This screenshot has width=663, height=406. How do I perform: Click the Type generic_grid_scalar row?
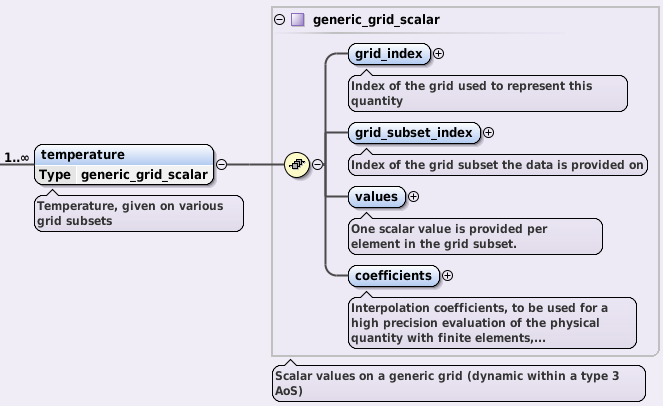pos(124,175)
